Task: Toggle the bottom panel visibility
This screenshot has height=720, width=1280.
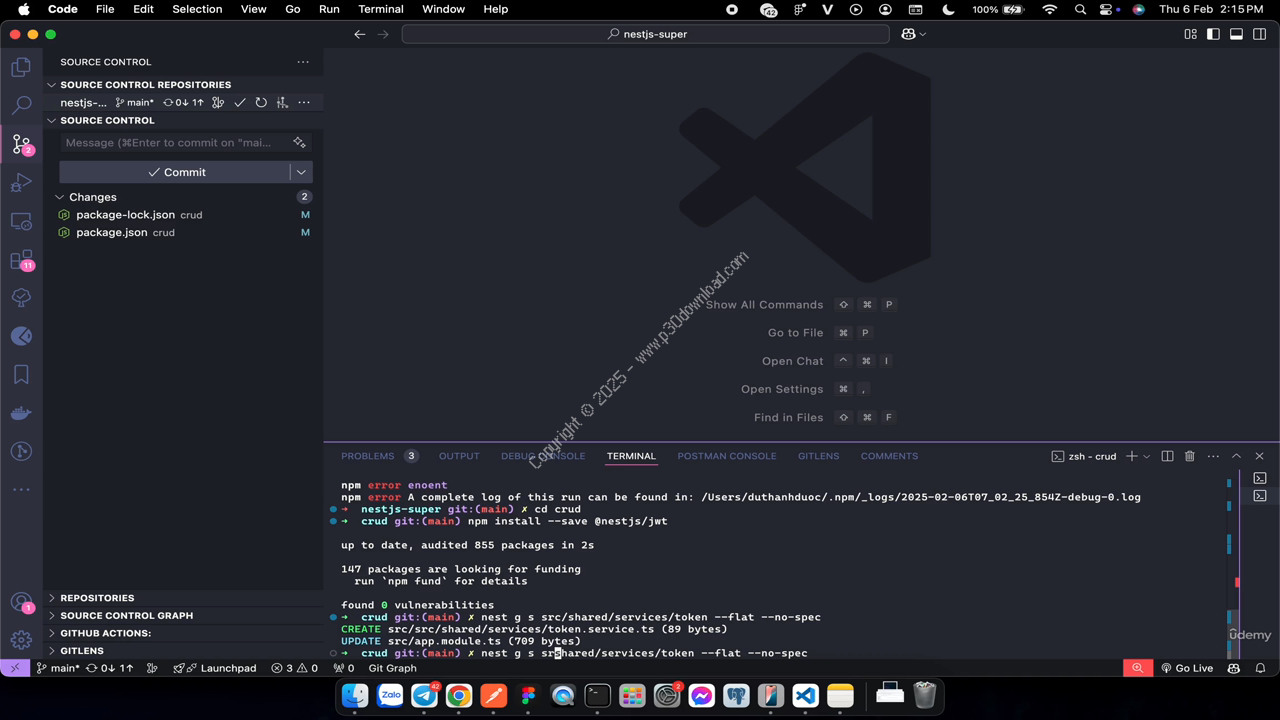Action: click(x=1236, y=34)
